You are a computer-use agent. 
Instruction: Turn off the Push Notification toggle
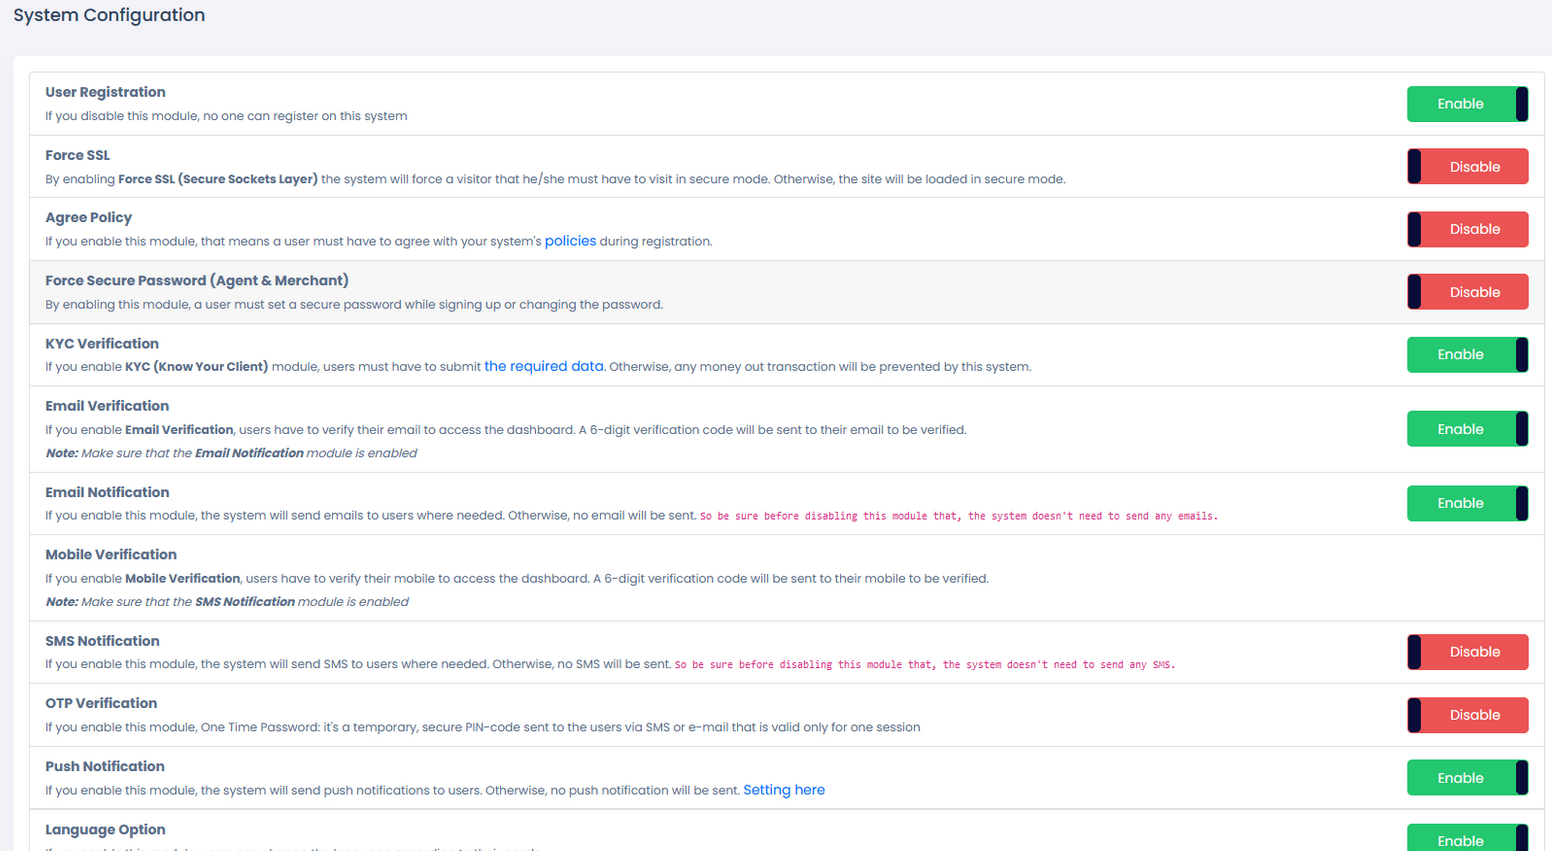tap(1466, 778)
